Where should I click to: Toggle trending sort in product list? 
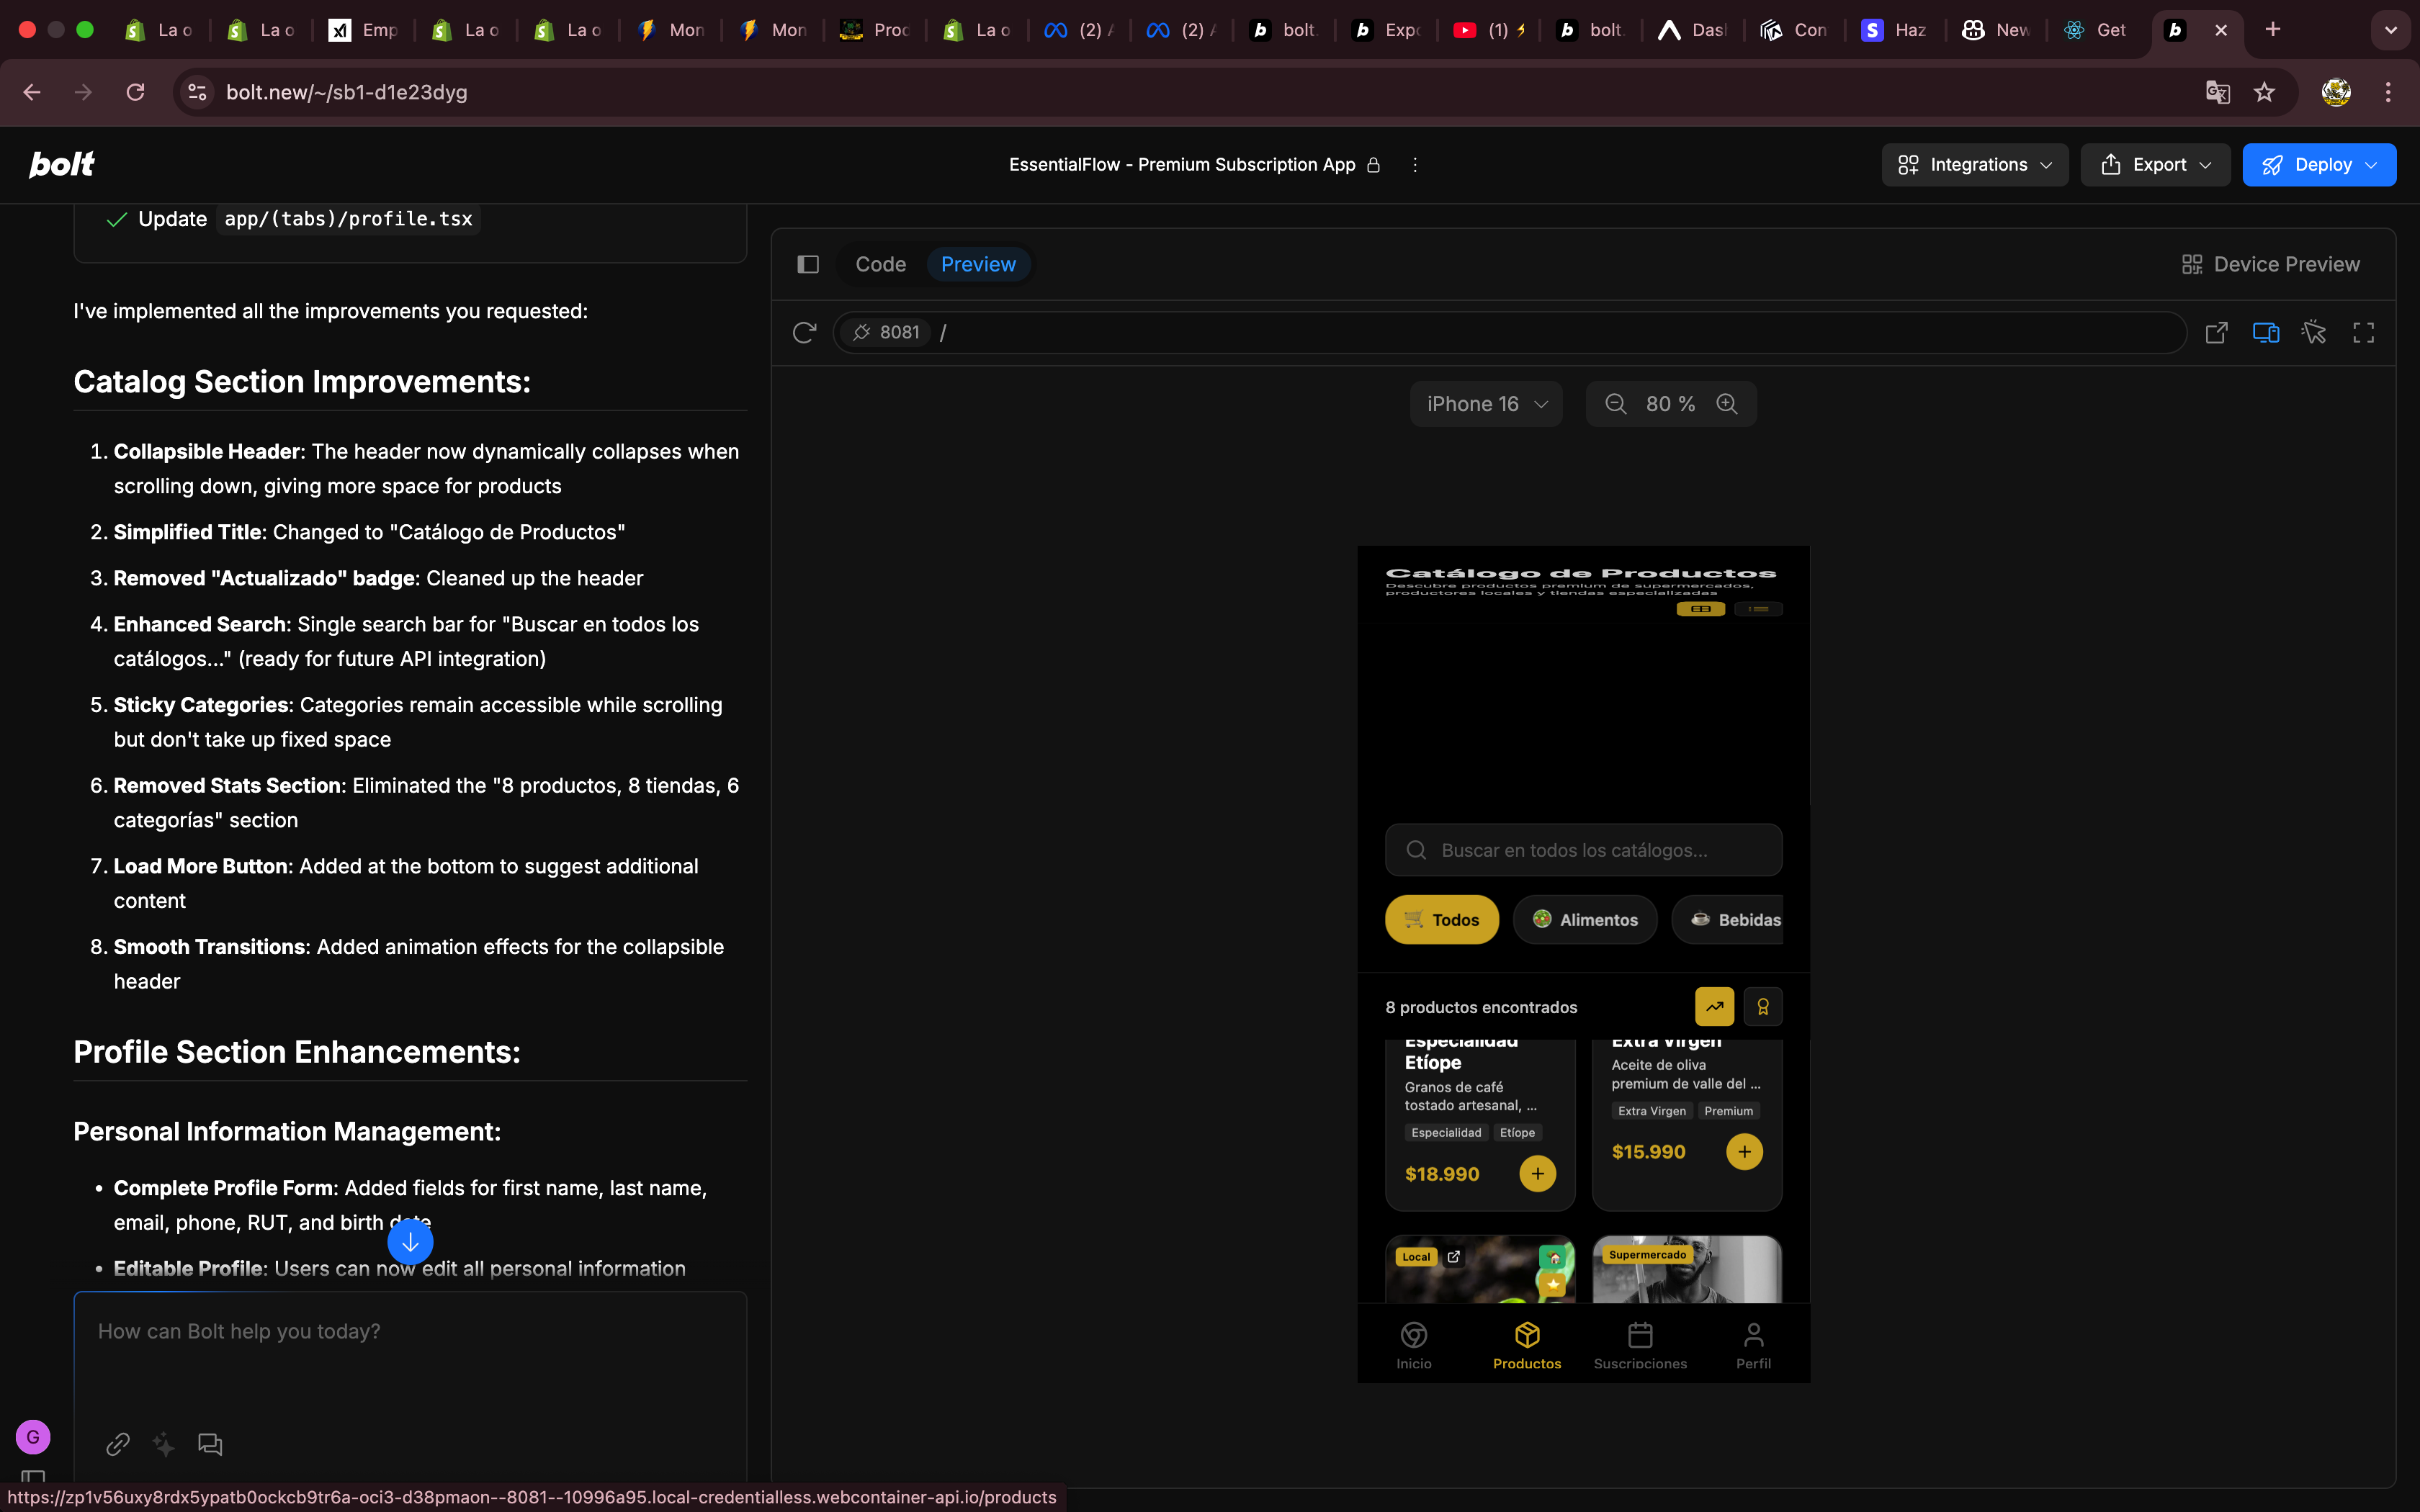[x=1714, y=1007]
